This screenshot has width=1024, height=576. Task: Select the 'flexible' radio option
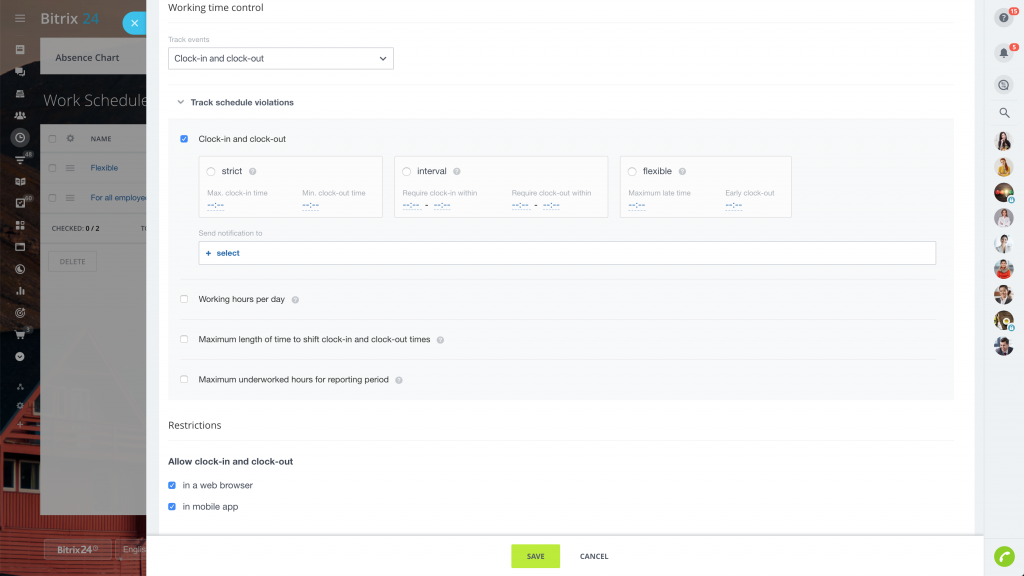tap(632, 172)
